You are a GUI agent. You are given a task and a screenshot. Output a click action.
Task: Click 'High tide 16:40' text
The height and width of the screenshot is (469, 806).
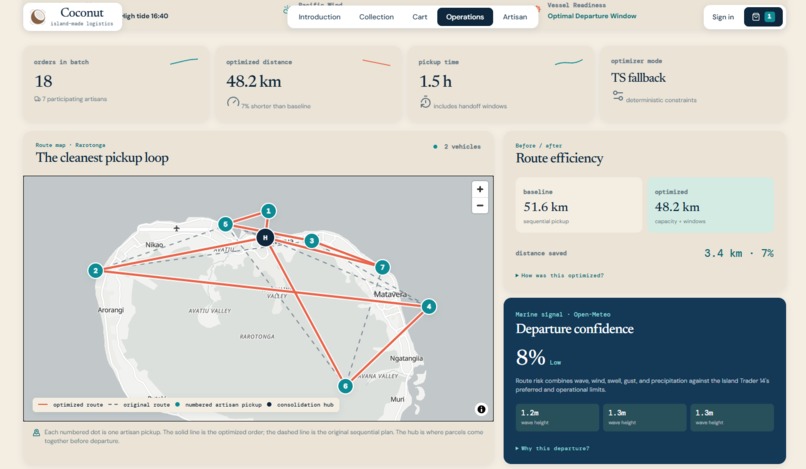pyautogui.click(x=145, y=16)
